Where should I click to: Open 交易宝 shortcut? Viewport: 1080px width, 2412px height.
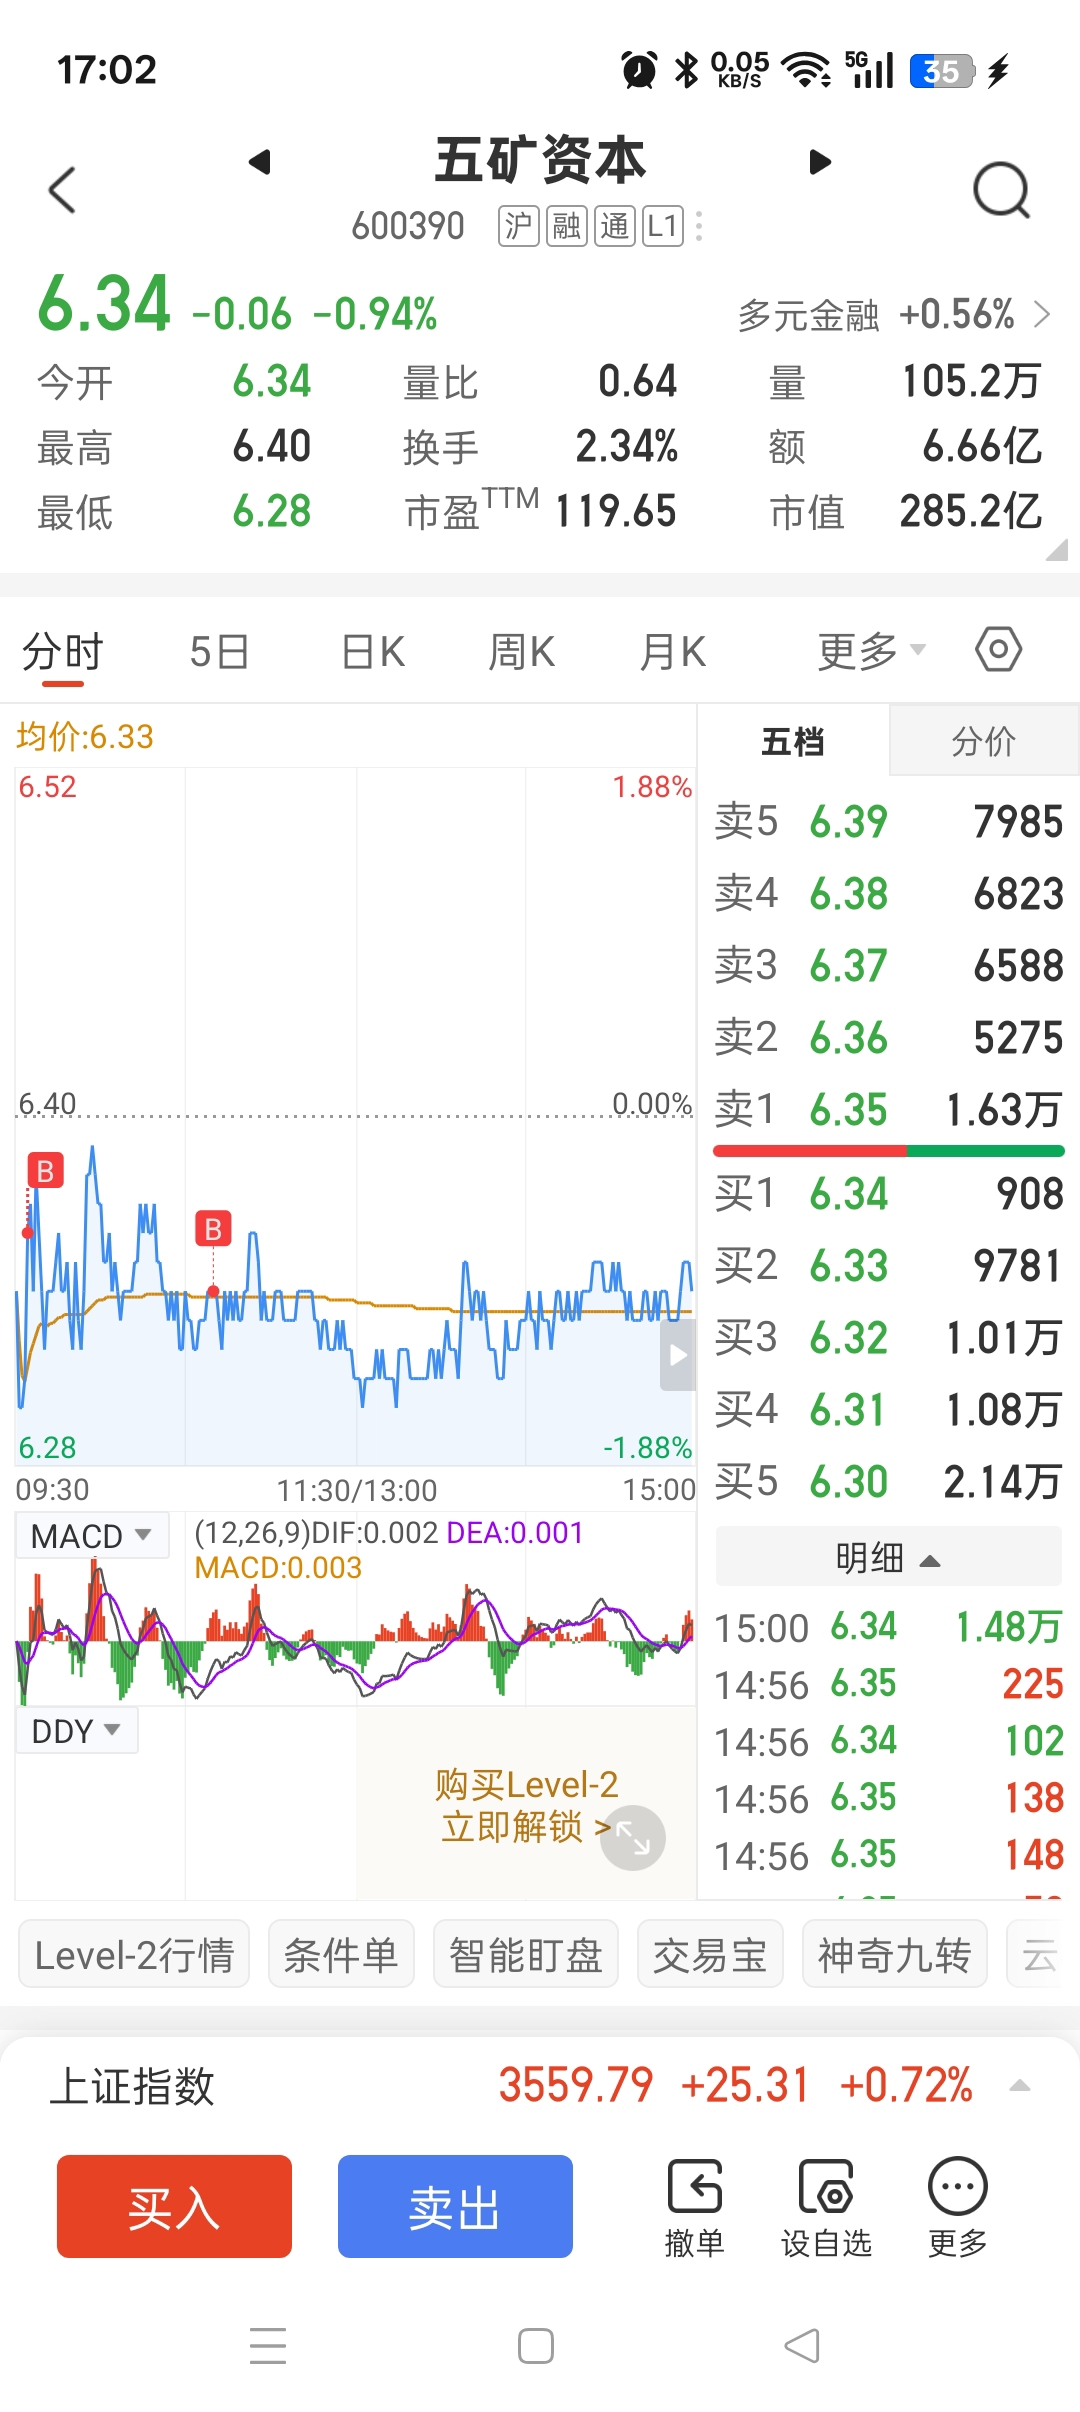710,1954
